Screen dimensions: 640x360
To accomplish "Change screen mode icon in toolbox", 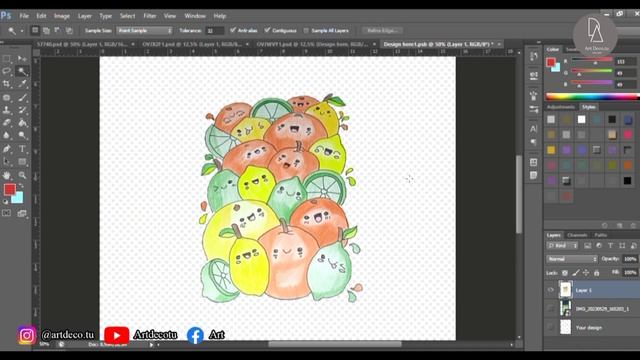I will (x=22, y=213).
